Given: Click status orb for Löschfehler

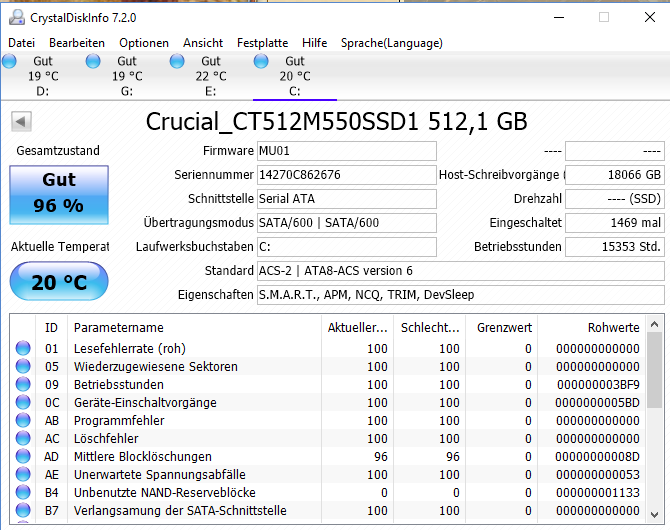Looking at the screenshot, I should point(23,438).
